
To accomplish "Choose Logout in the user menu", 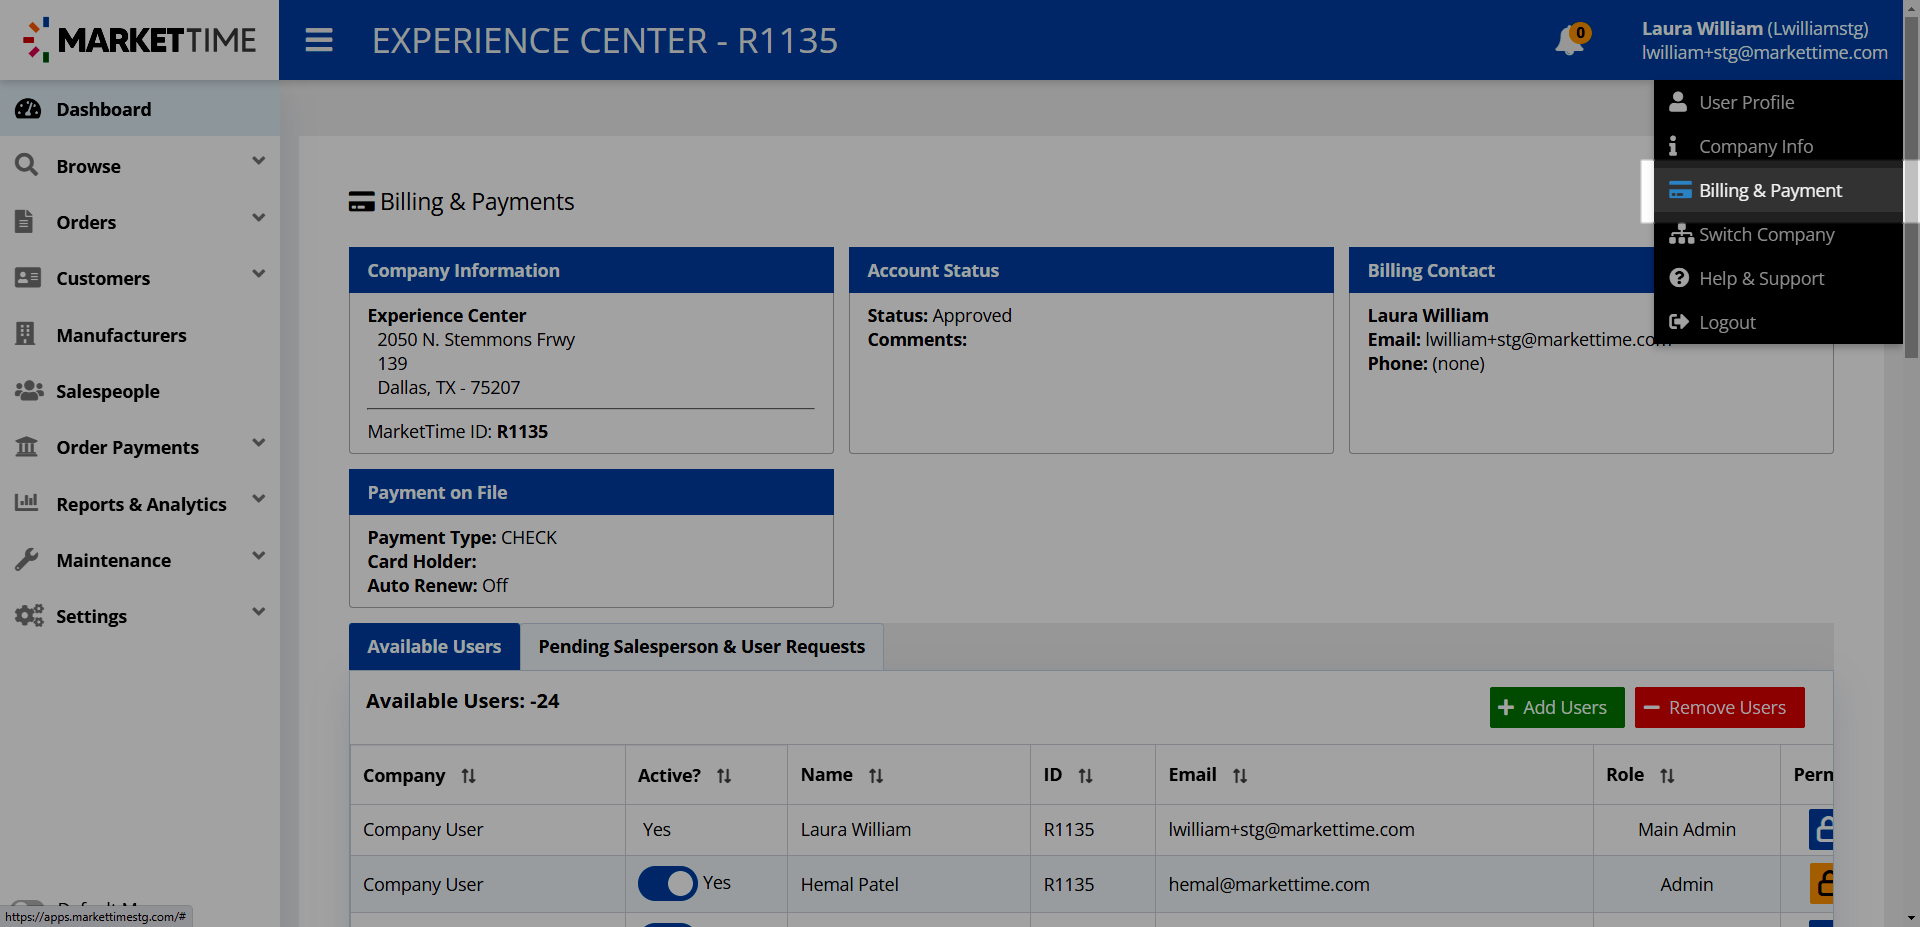I will pyautogui.click(x=1727, y=323).
